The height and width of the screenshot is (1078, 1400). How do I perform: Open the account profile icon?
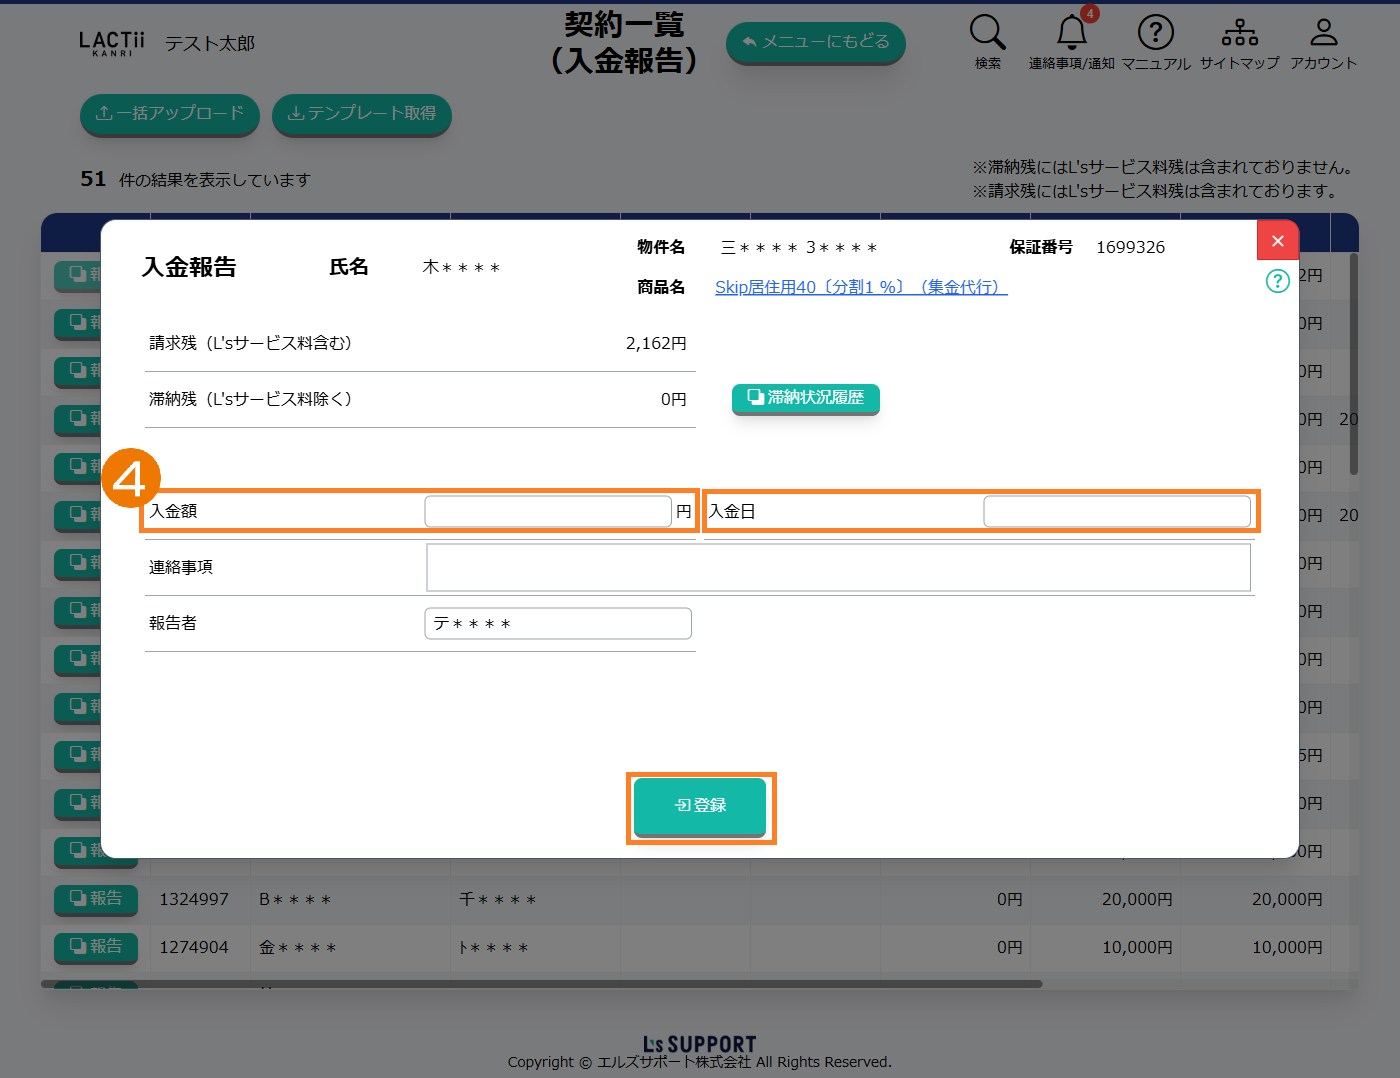pyautogui.click(x=1323, y=33)
